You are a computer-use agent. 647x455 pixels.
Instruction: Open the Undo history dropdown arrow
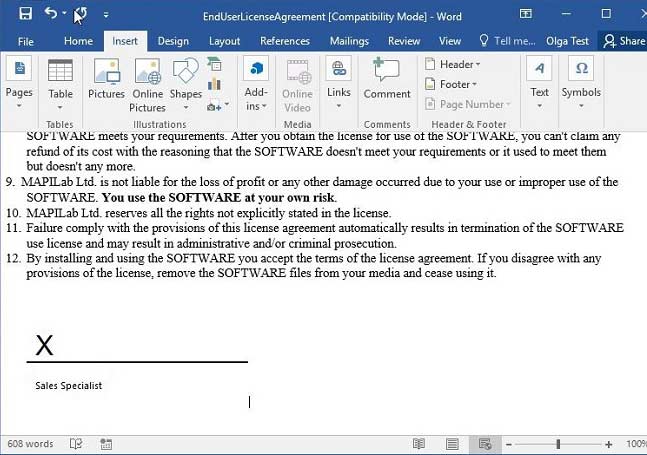pyautogui.click(x=64, y=14)
